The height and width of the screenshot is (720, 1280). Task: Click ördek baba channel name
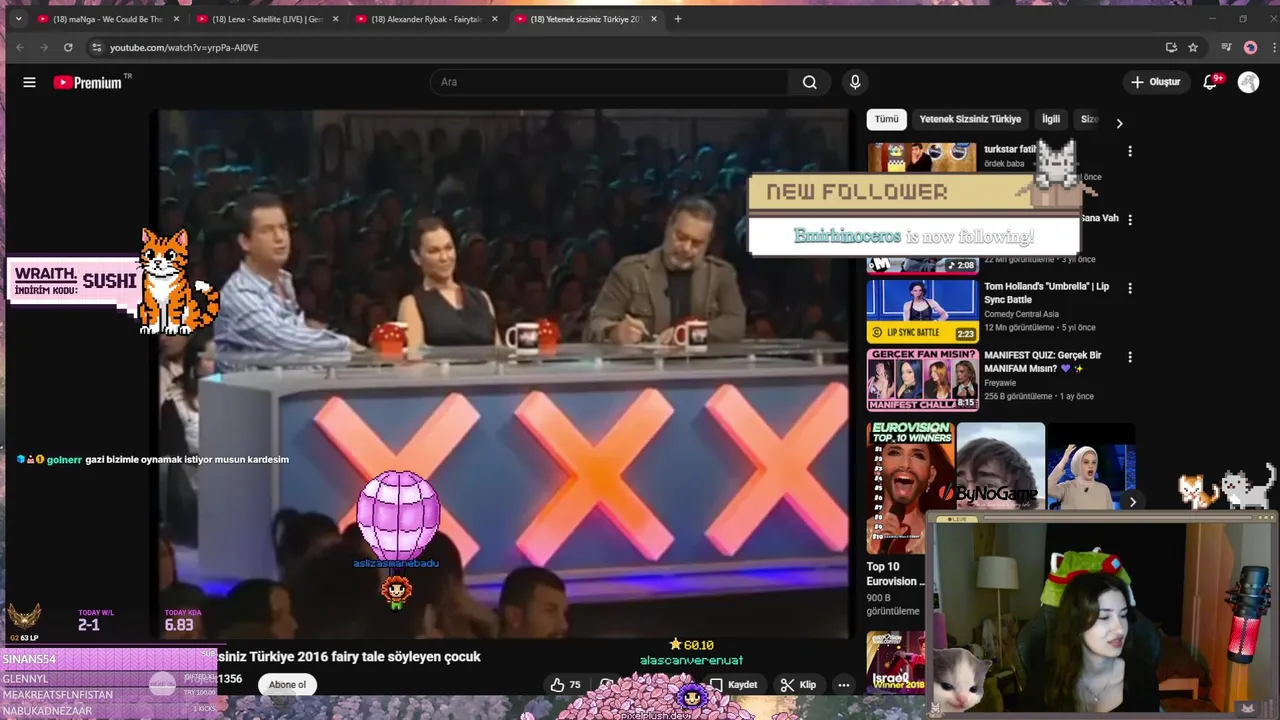[1004, 163]
